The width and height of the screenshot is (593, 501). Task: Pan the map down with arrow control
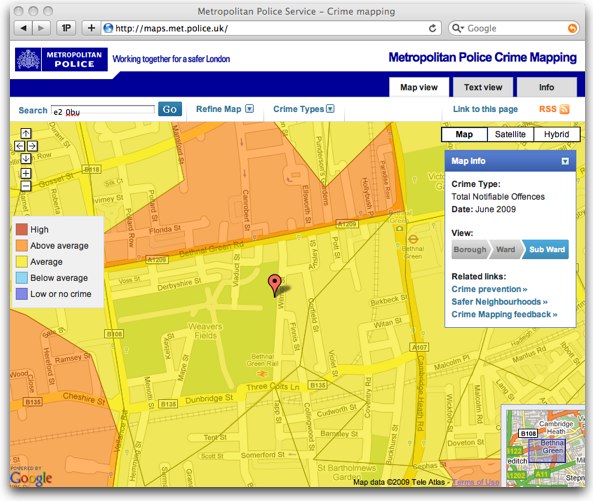pos(26,158)
